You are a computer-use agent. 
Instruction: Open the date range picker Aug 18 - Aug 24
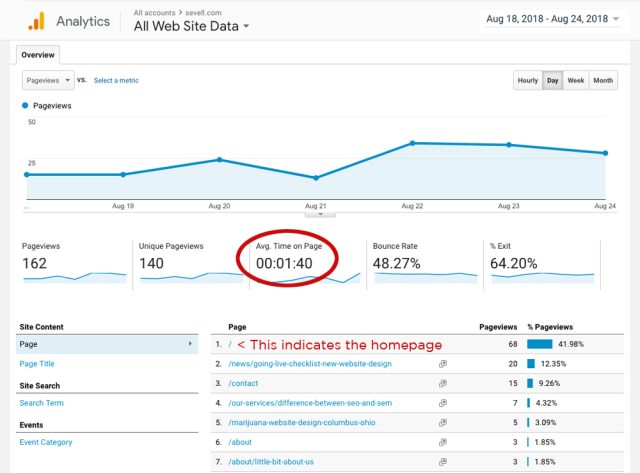coord(552,19)
